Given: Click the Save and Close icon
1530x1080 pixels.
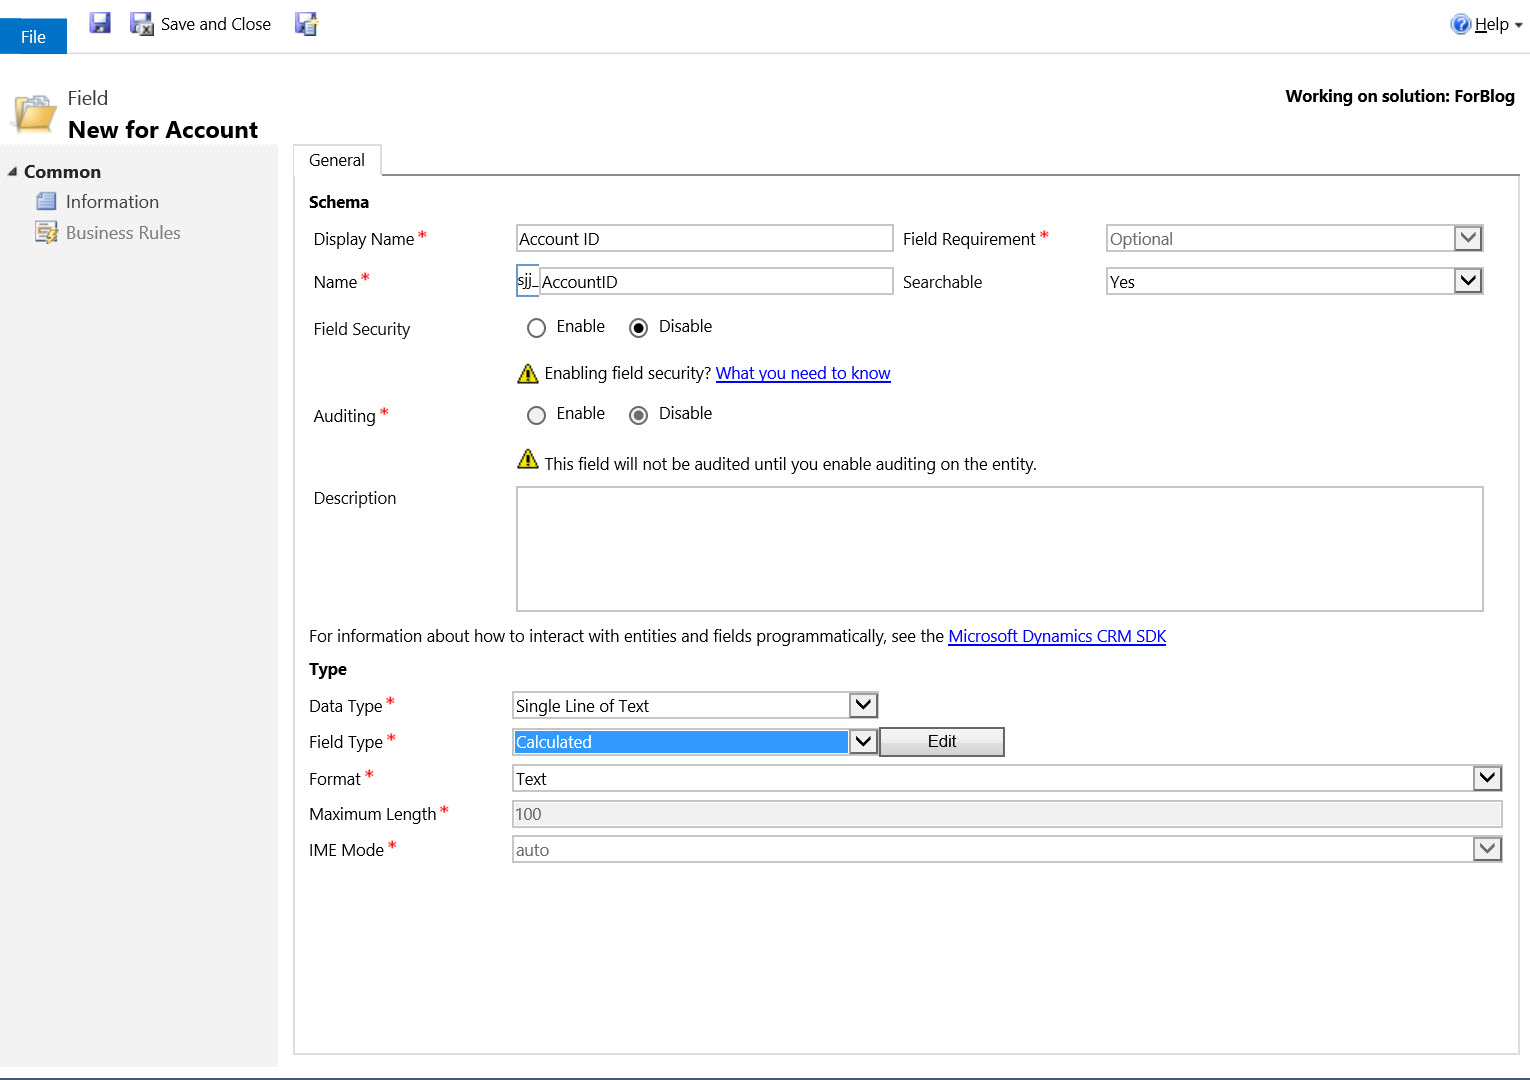Looking at the screenshot, I should tap(141, 24).
